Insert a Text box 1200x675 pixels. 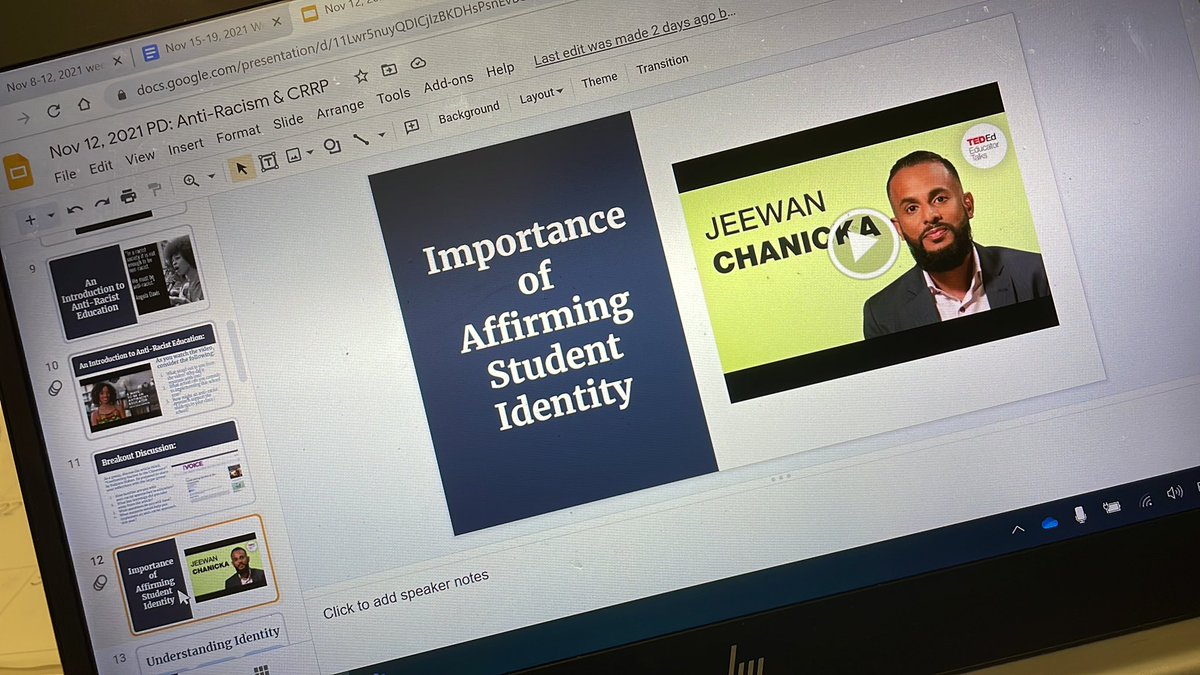point(268,162)
